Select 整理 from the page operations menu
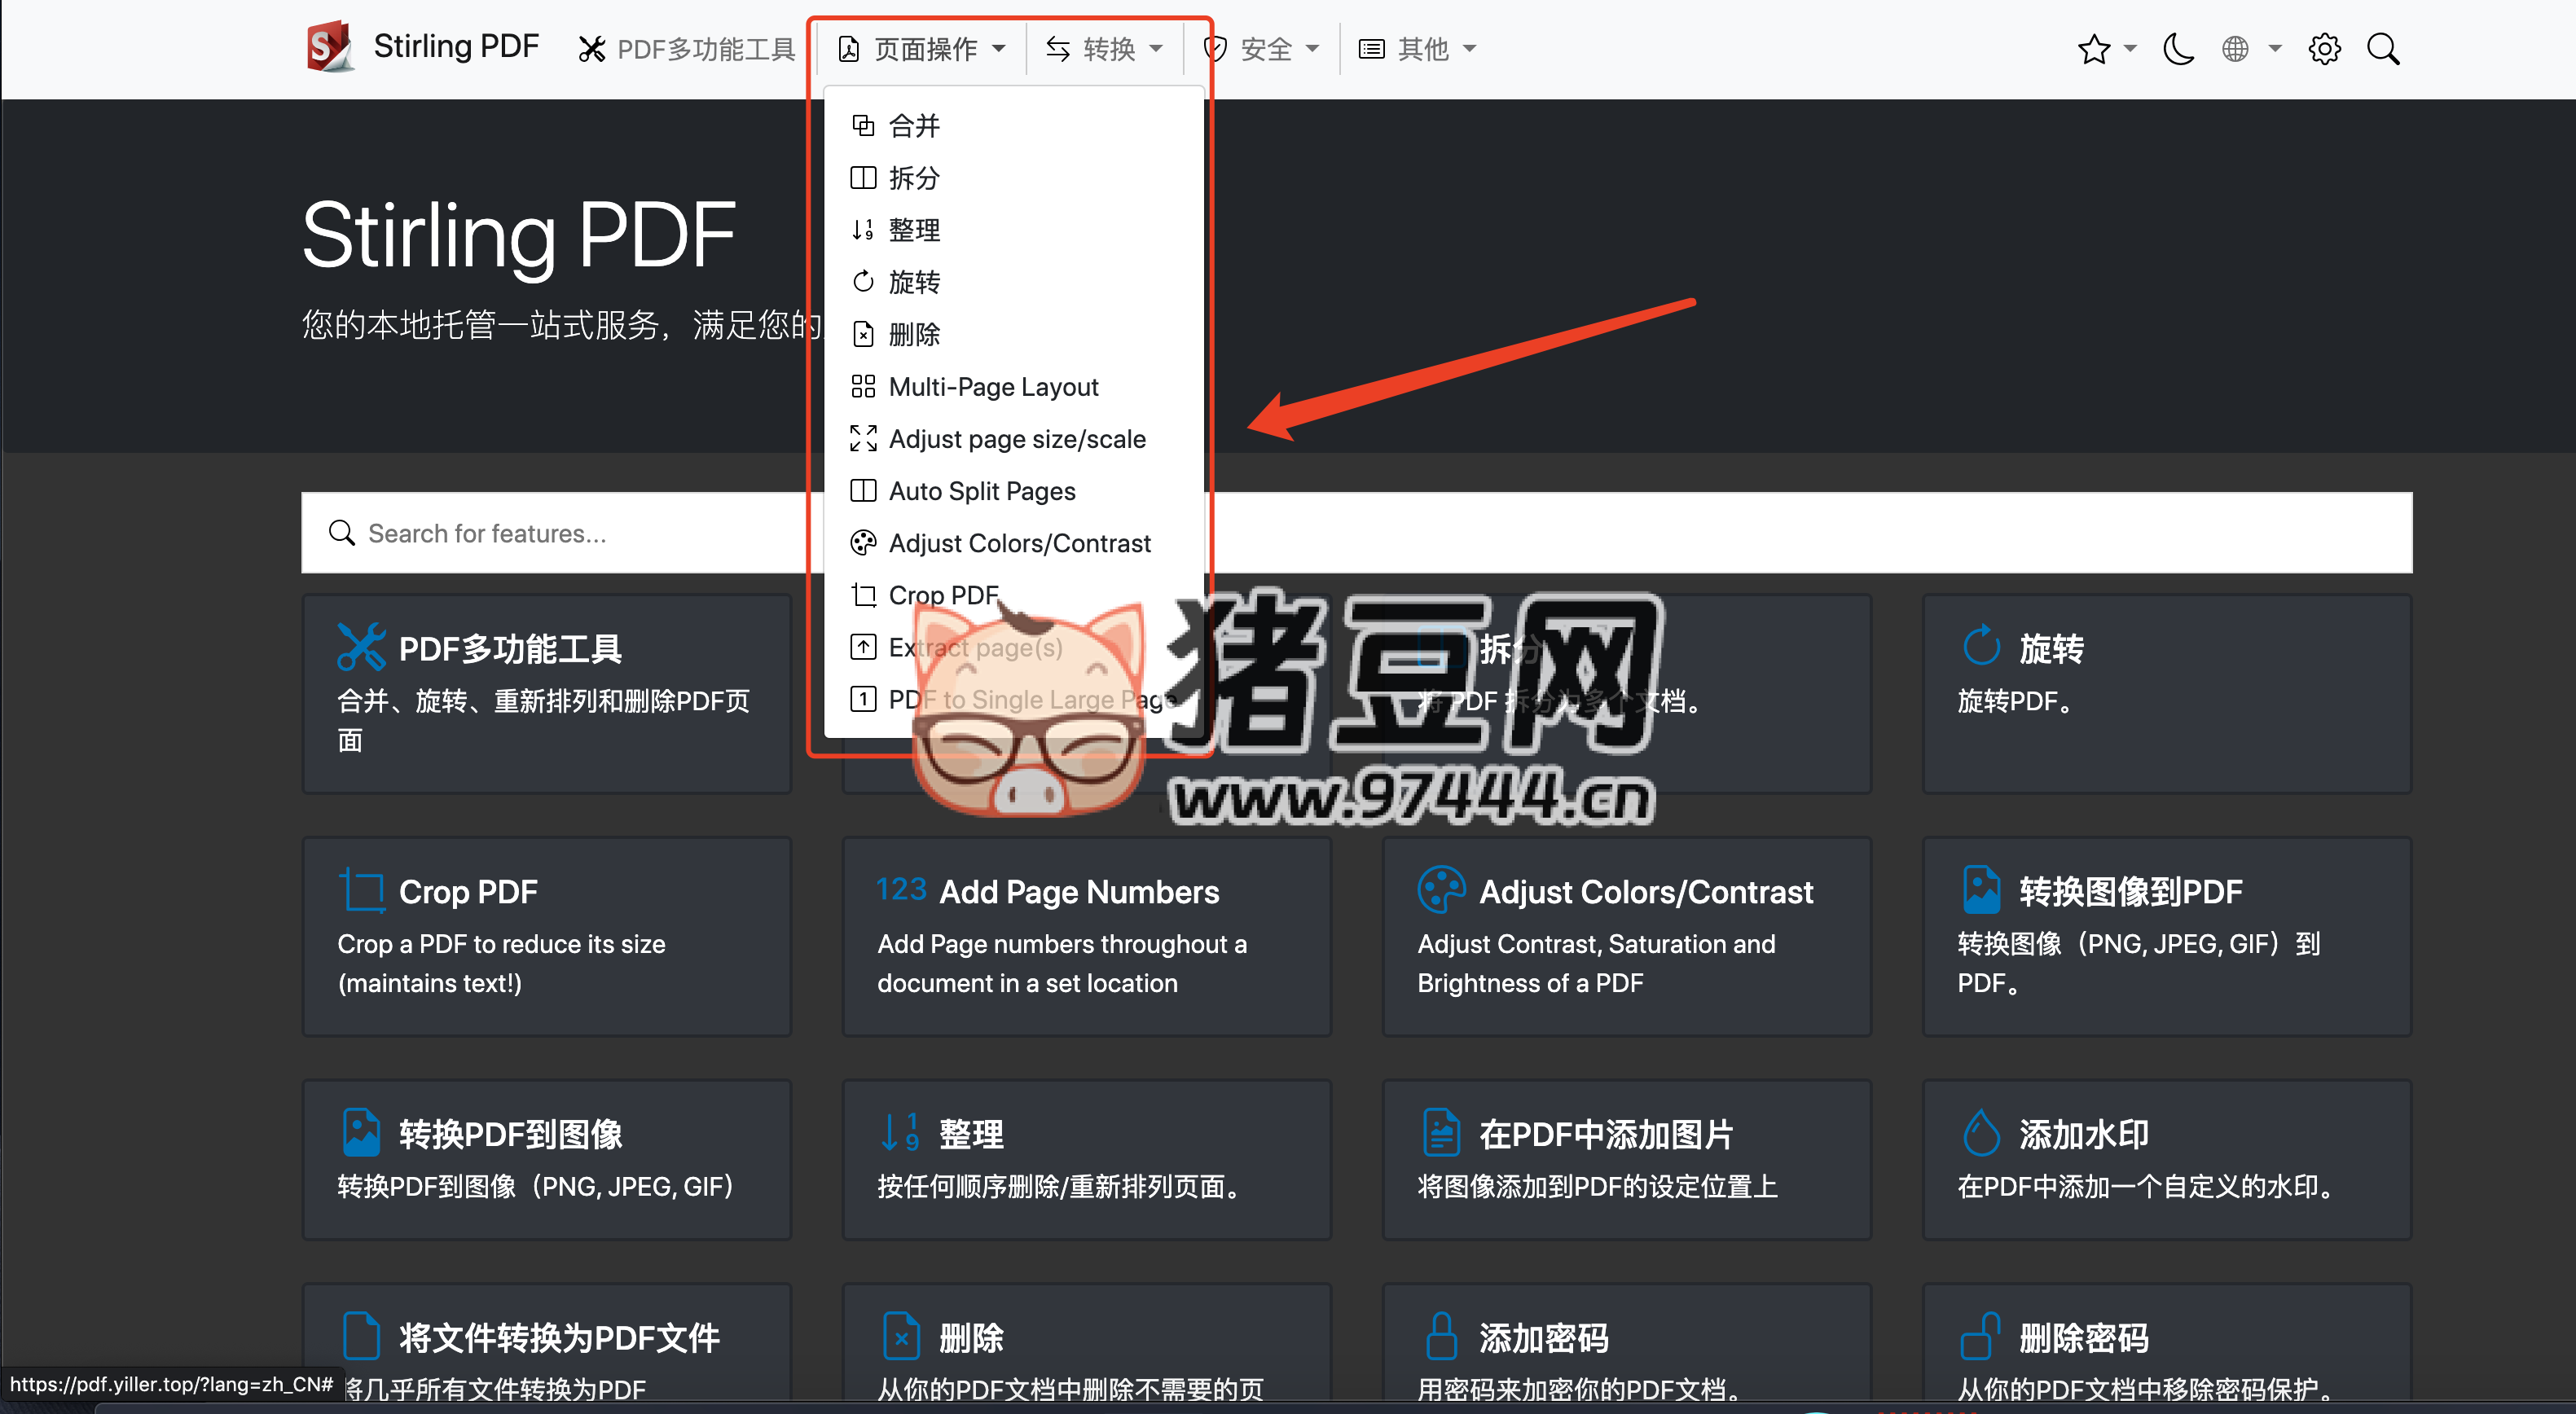Viewport: 2576px width, 1414px height. (1014, 230)
